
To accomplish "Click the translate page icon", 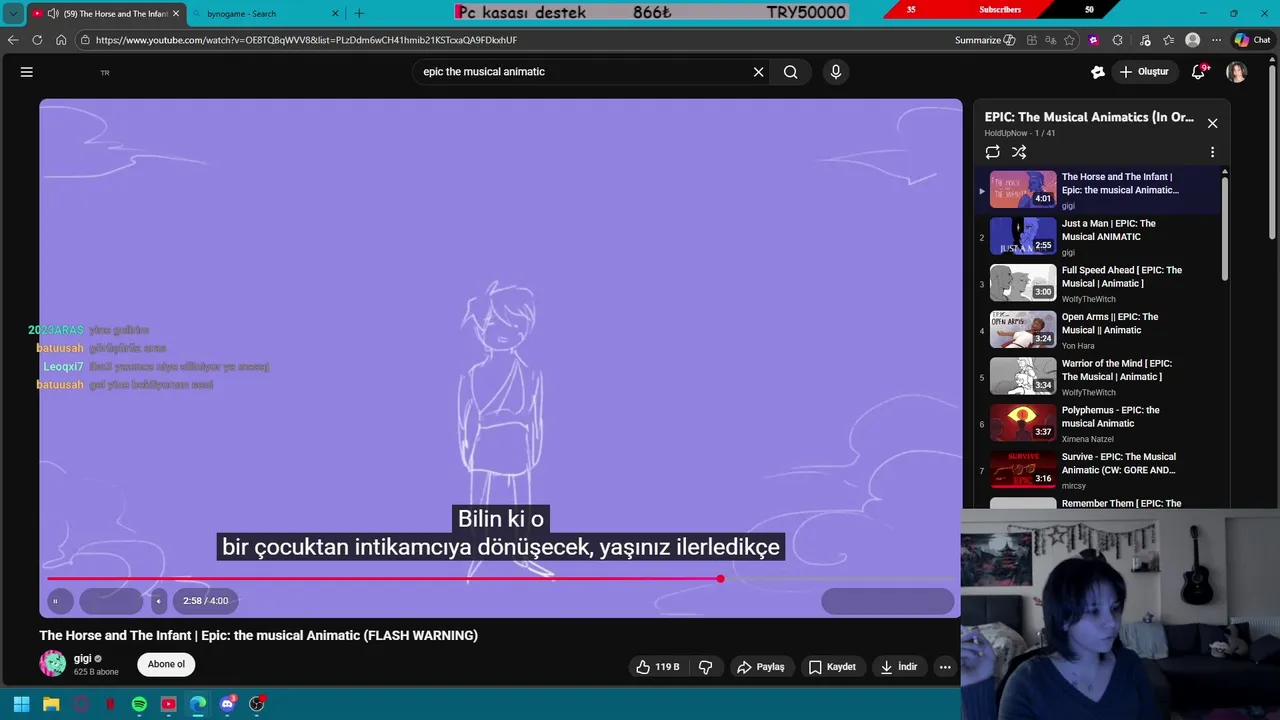I will [x=1050, y=40].
